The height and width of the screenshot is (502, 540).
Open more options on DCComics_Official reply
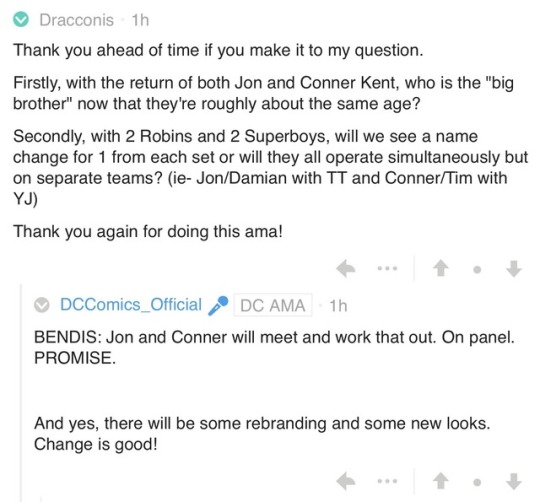pyautogui.click(x=387, y=480)
